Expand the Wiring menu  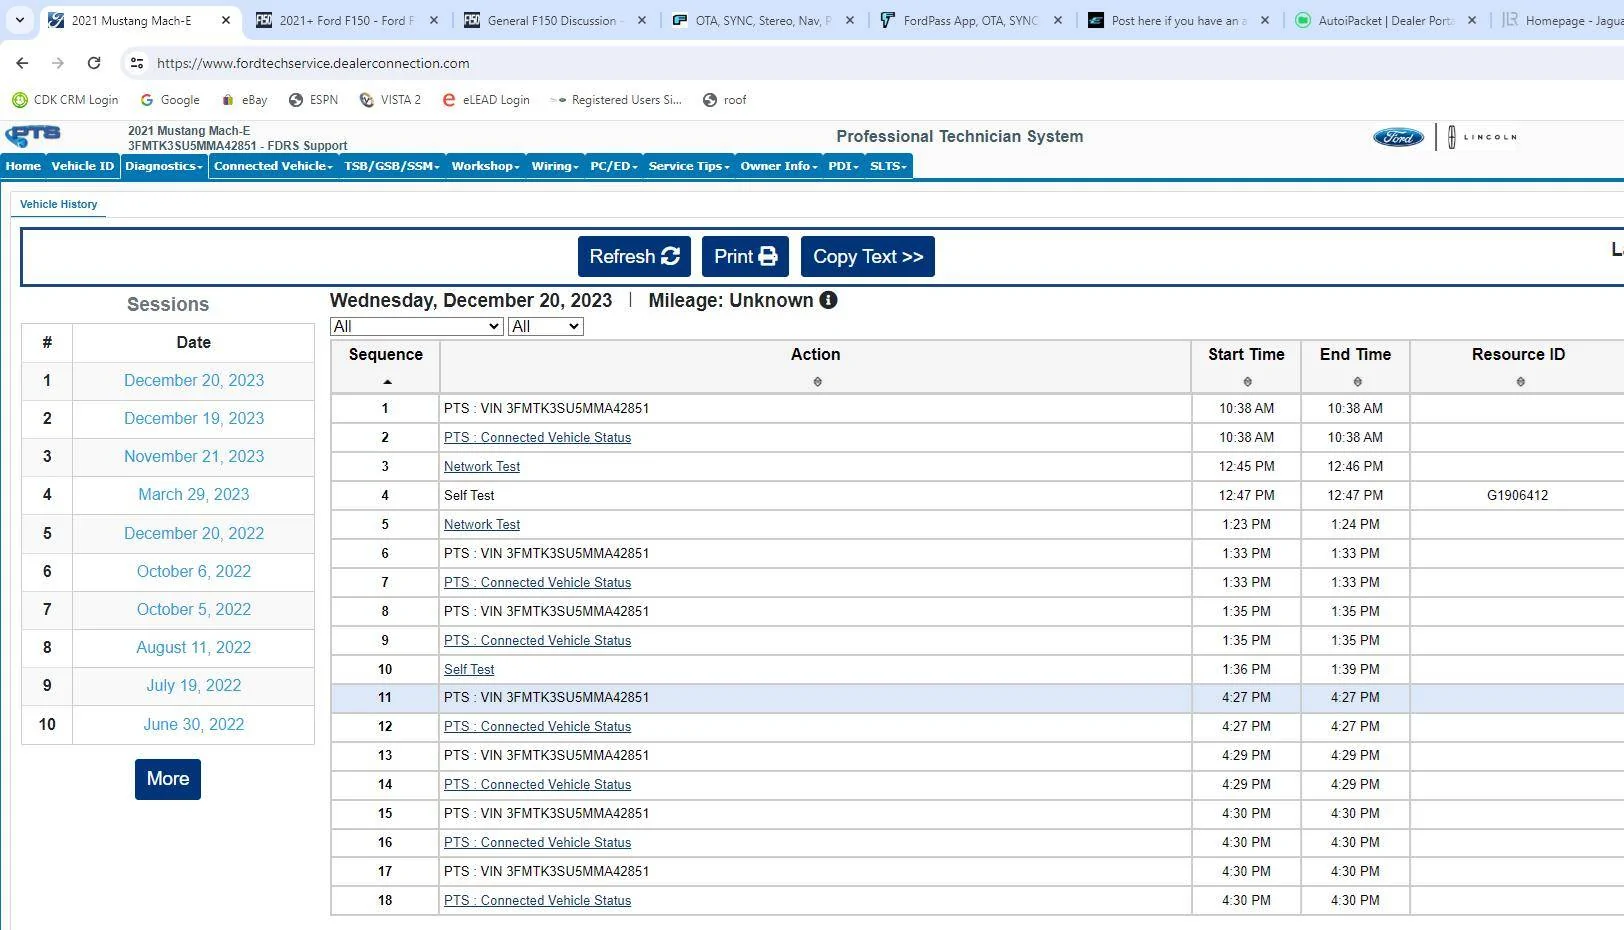(x=555, y=166)
